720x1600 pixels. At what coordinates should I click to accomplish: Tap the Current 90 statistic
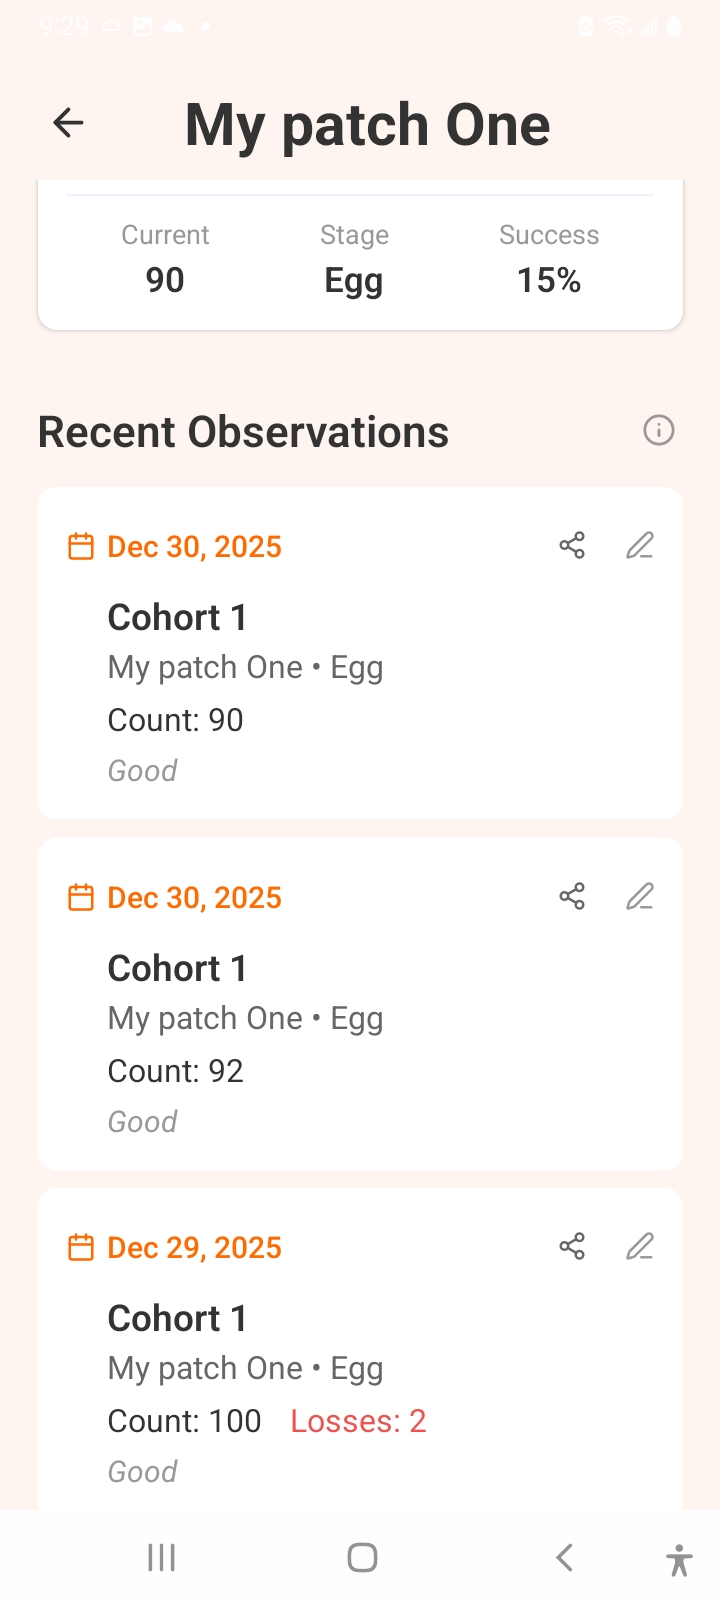pyautogui.click(x=165, y=260)
